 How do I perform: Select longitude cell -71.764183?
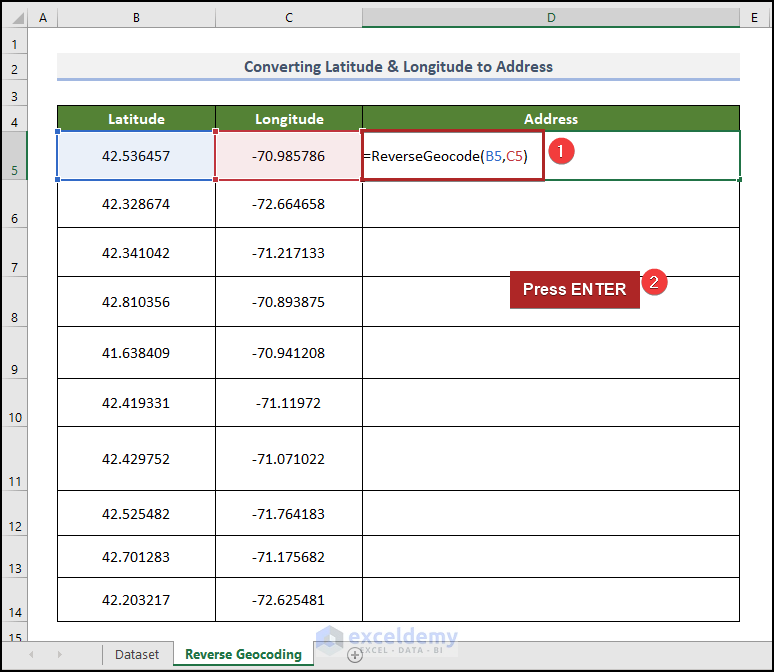[x=289, y=513]
